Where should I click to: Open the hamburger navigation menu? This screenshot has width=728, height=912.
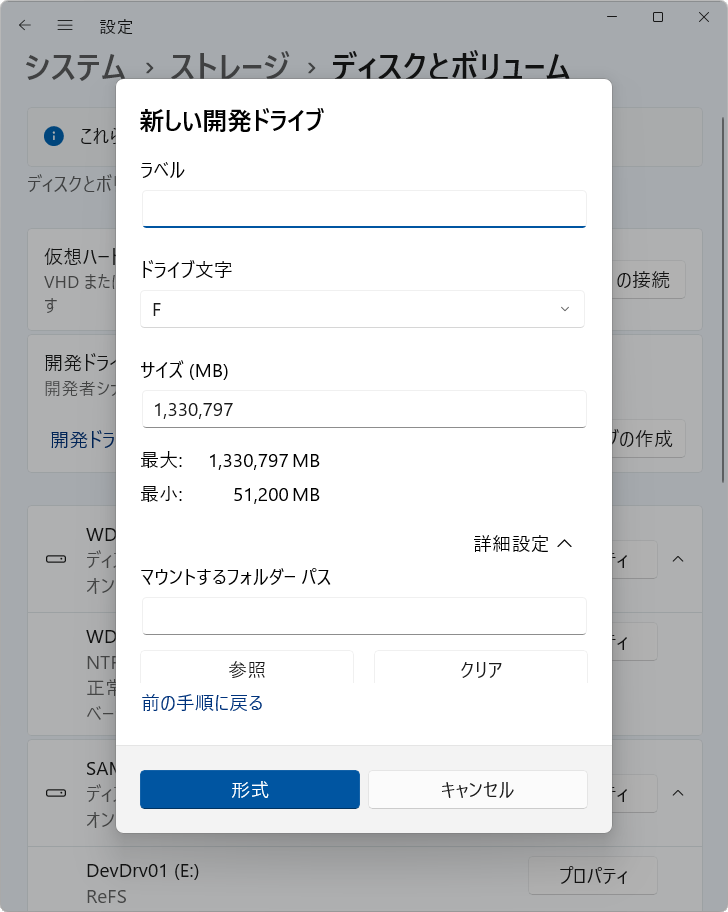click(x=65, y=25)
